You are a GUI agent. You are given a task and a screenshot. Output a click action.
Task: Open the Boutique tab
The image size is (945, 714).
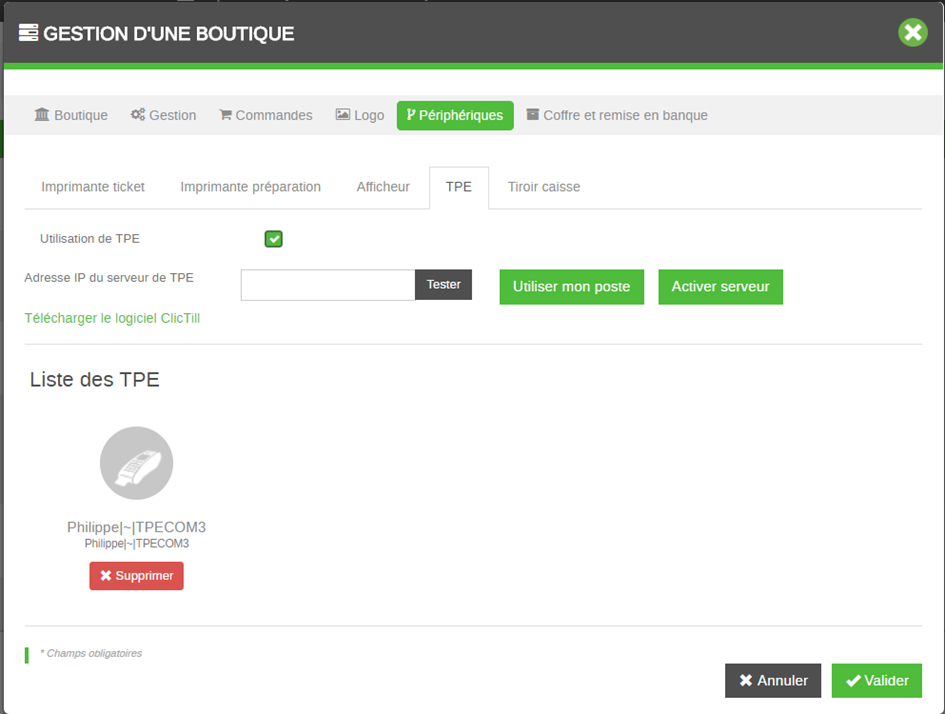71,115
